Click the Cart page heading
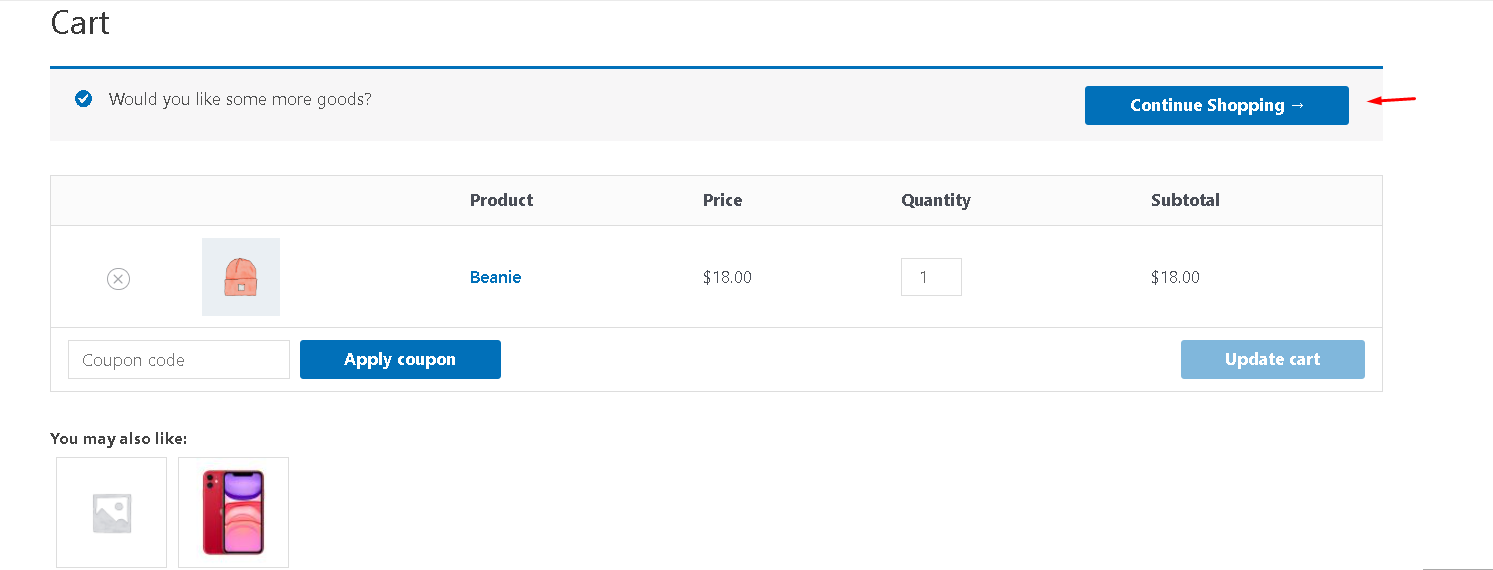1493x570 pixels. pos(80,22)
